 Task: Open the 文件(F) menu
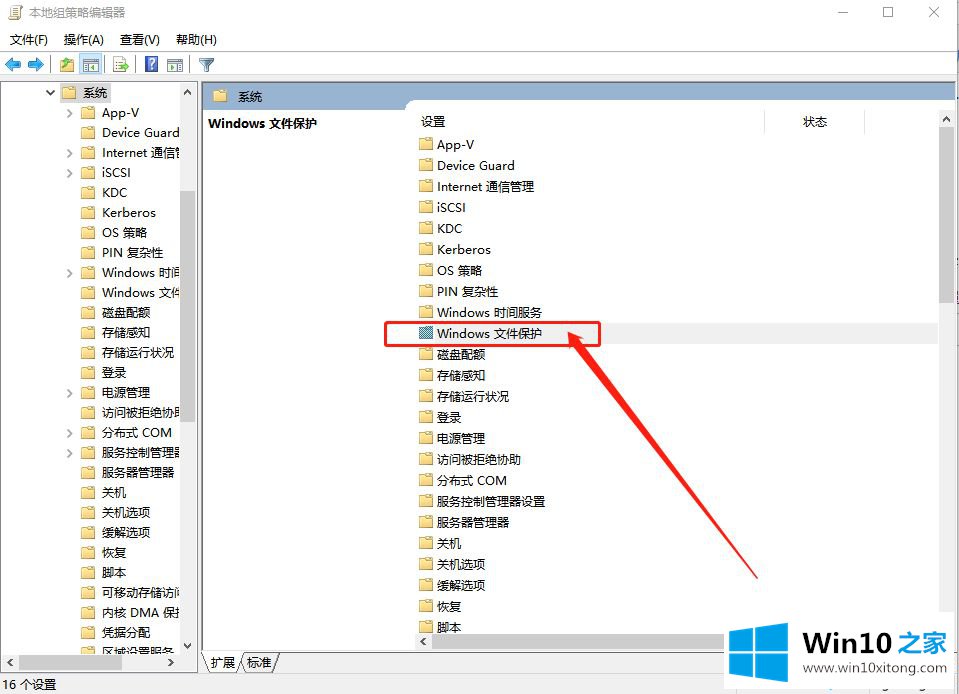click(x=29, y=40)
